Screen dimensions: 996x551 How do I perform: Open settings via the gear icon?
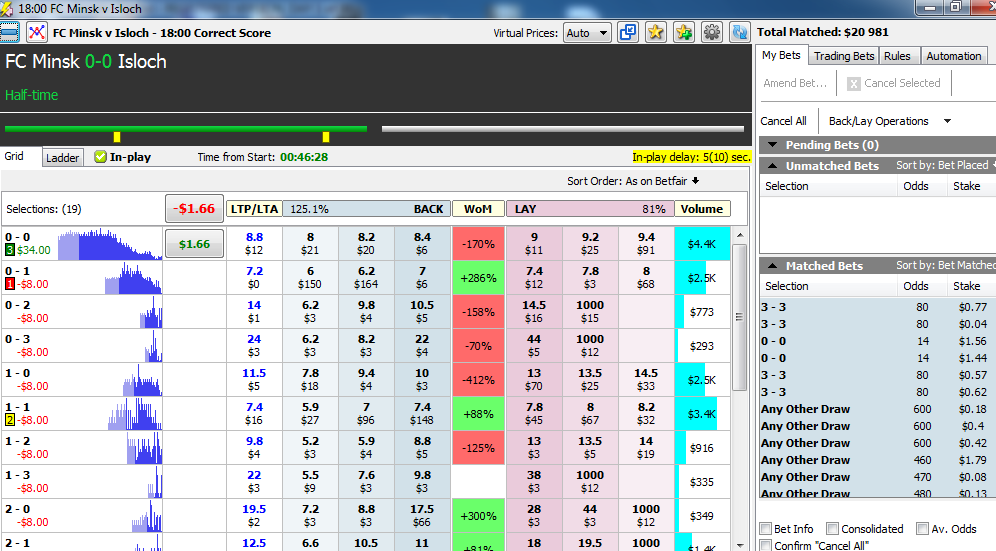[x=712, y=32]
